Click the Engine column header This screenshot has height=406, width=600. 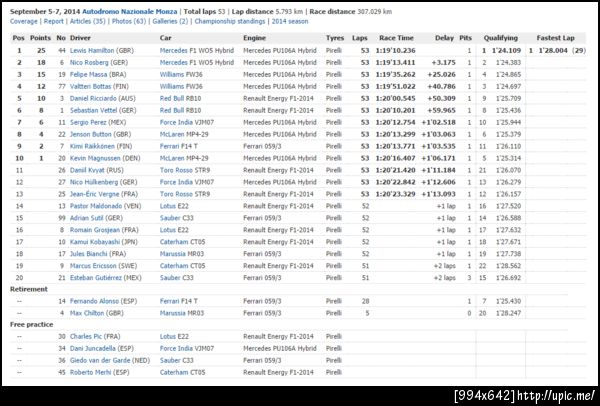254,38
